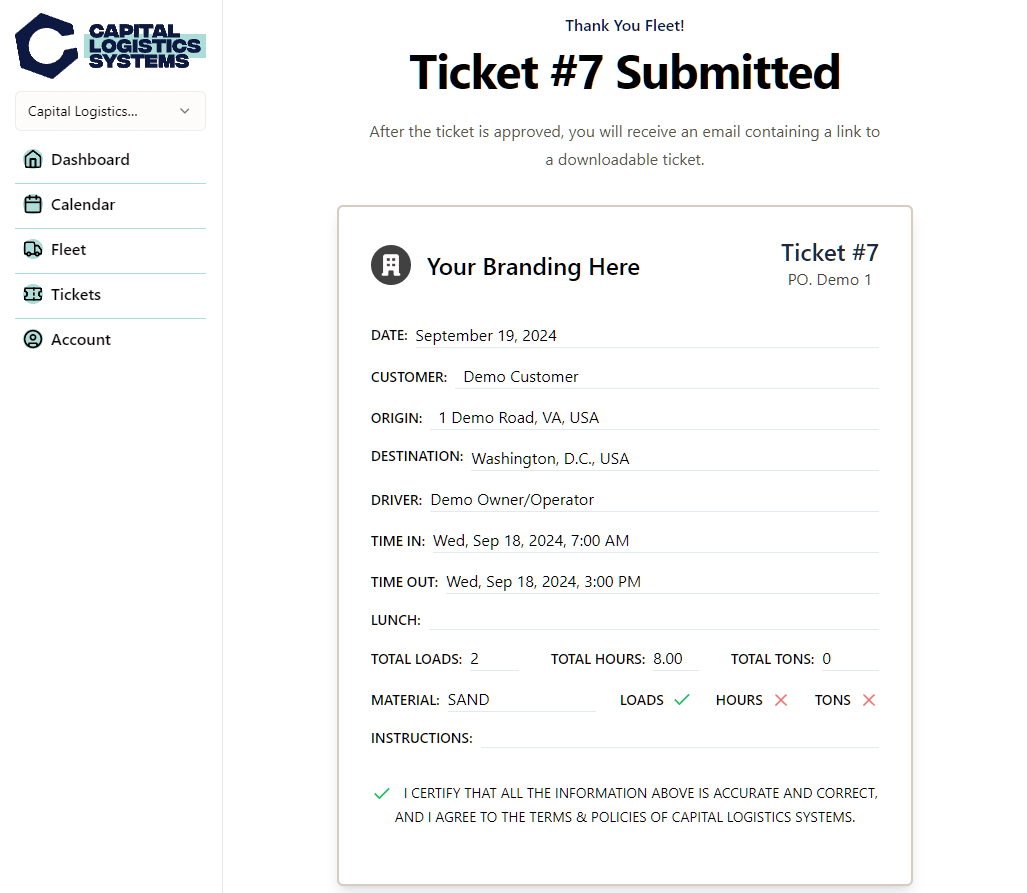
Task: Expand the company selector chevron arrow
Action: click(x=185, y=111)
